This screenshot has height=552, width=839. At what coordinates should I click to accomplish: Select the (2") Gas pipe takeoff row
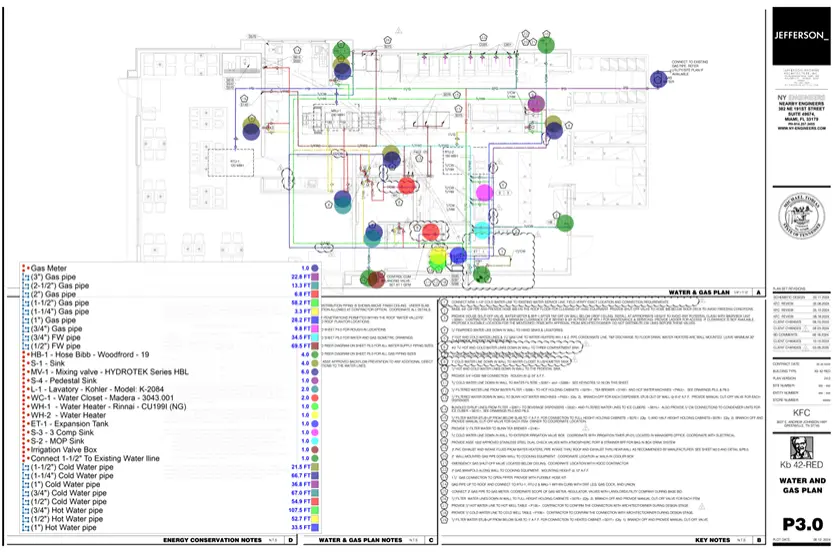click(170, 294)
